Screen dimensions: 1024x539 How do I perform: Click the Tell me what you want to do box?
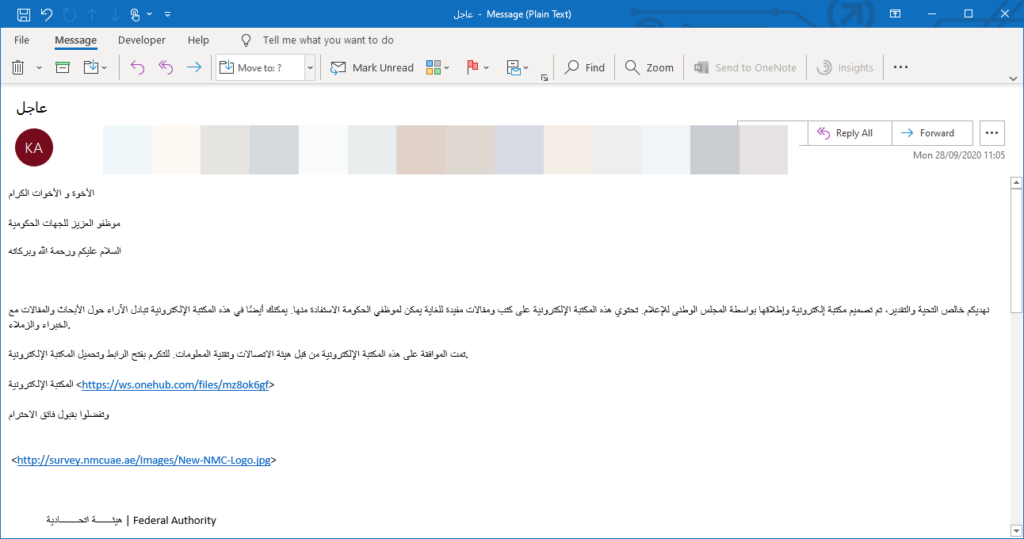coord(328,40)
